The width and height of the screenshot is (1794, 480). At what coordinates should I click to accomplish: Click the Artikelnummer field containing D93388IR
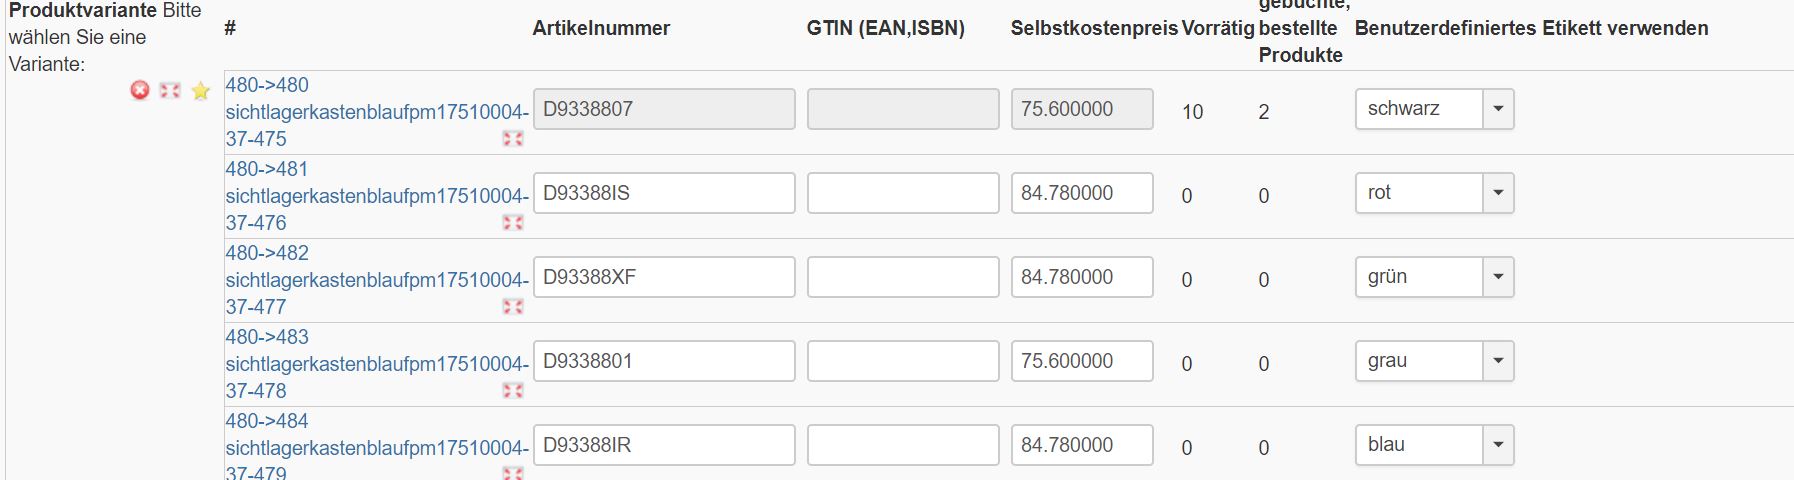click(664, 445)
